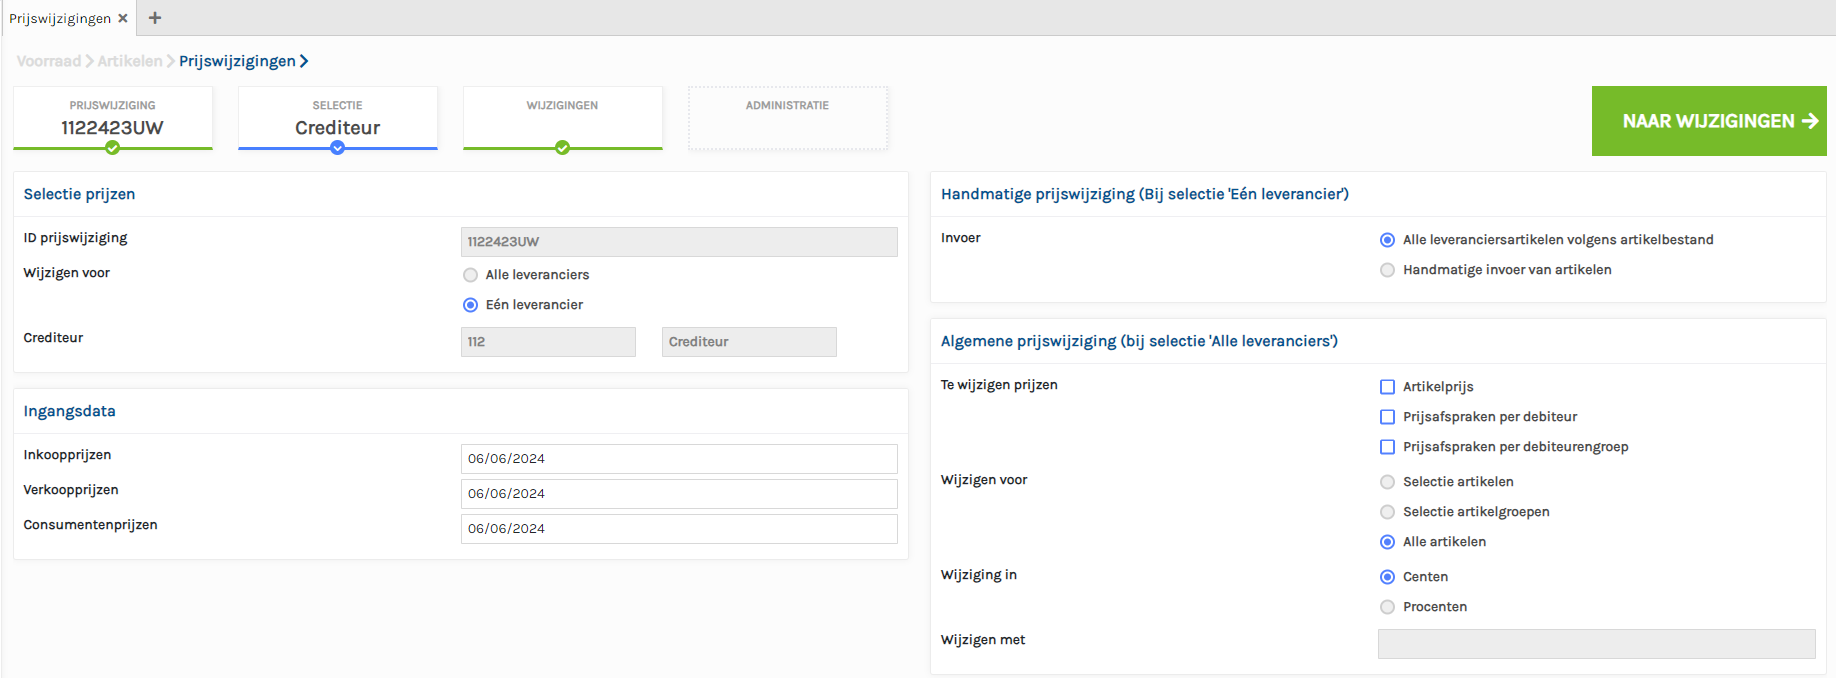Check Prijsafspraken per debiteur
Screen dimensions: 1836x678
1387,417
